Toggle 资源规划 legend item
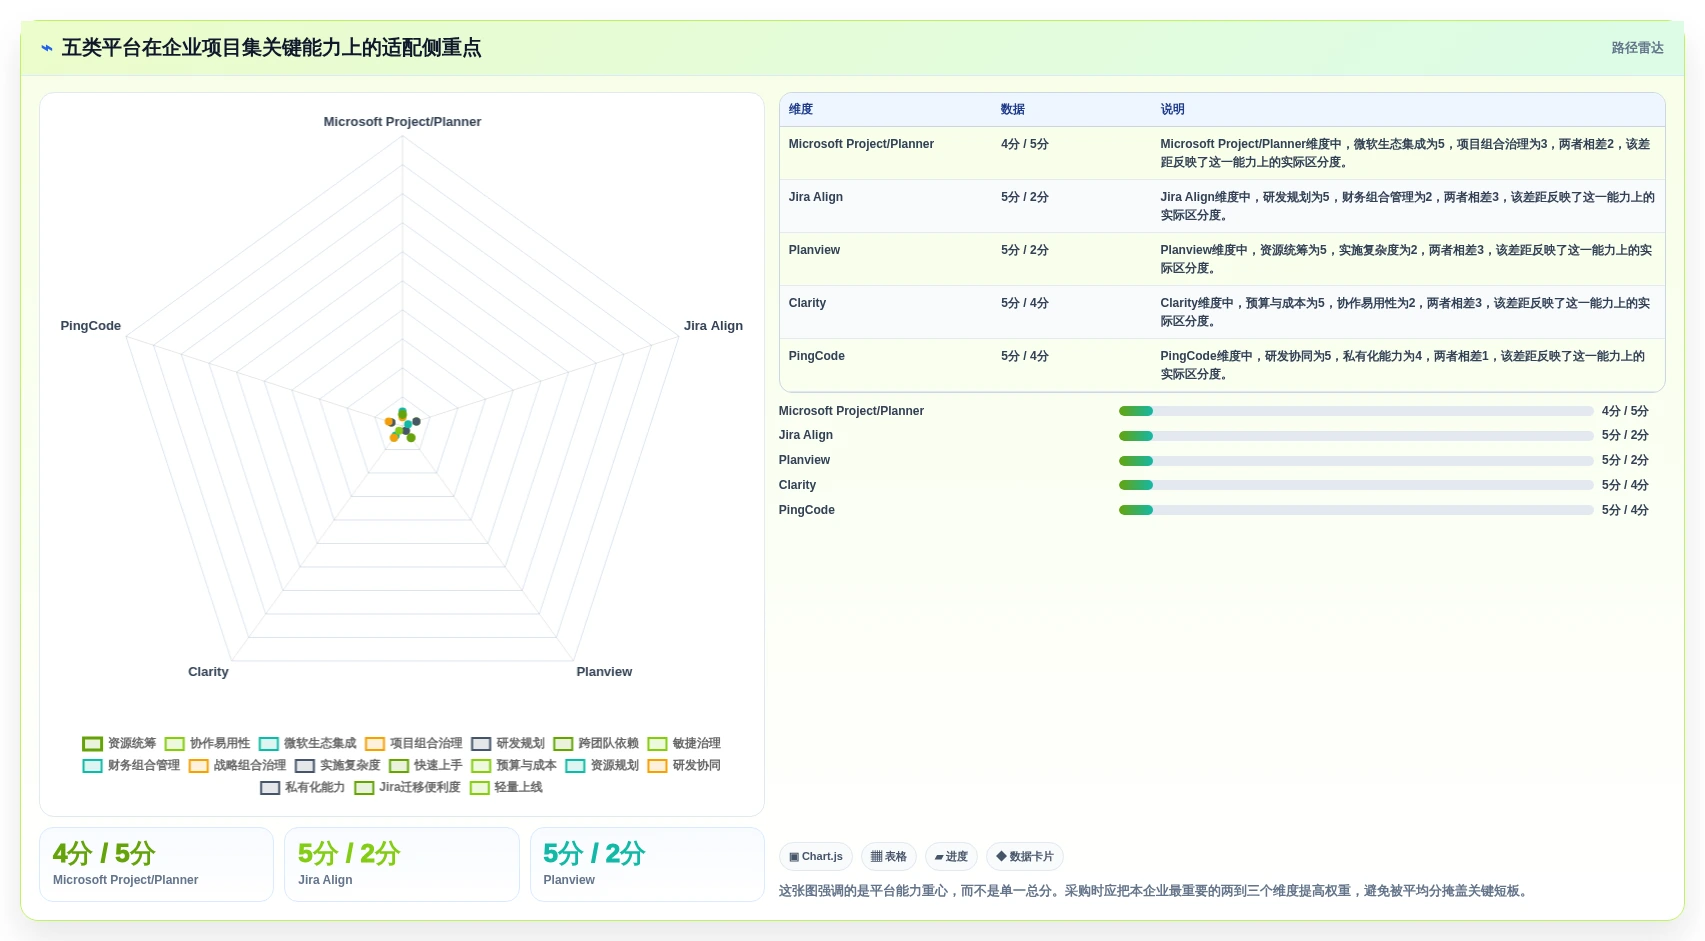This screenshot has width=1705, height=941. [x=602, y=765]
